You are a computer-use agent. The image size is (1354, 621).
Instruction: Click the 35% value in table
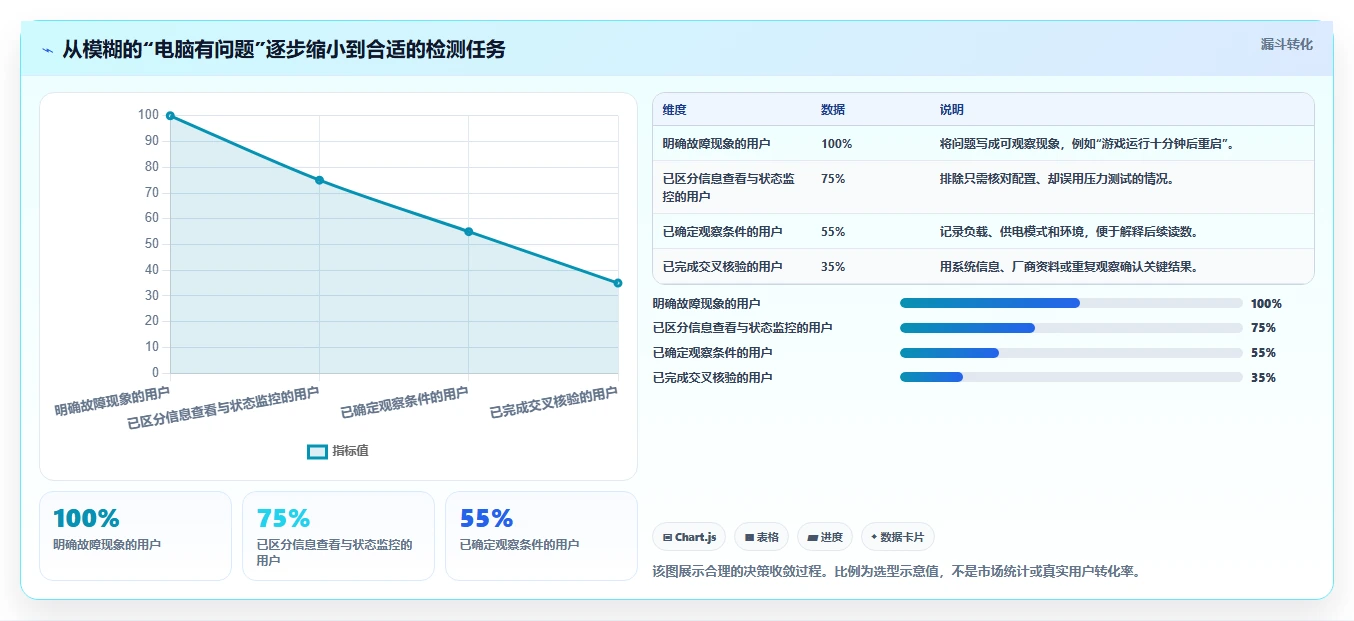point(833,267)
